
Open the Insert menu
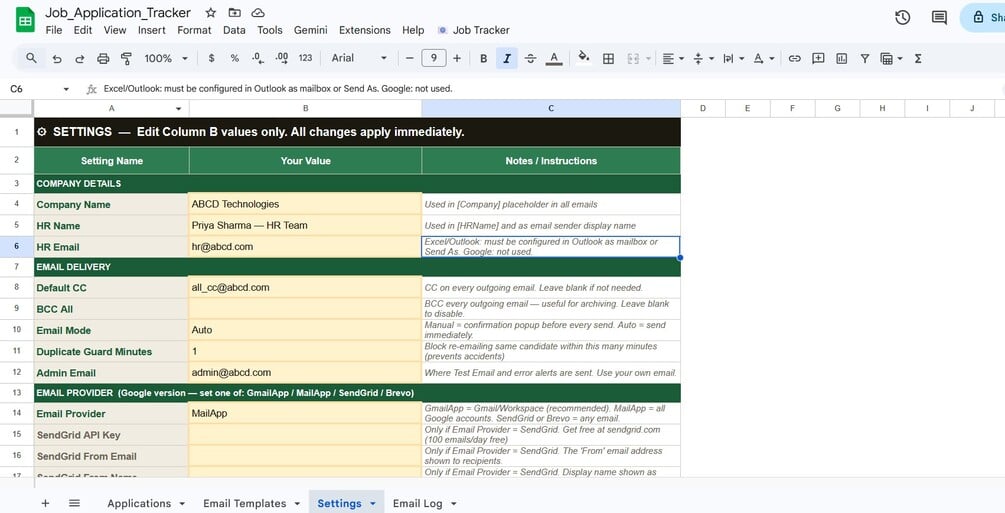coord(151,30)
